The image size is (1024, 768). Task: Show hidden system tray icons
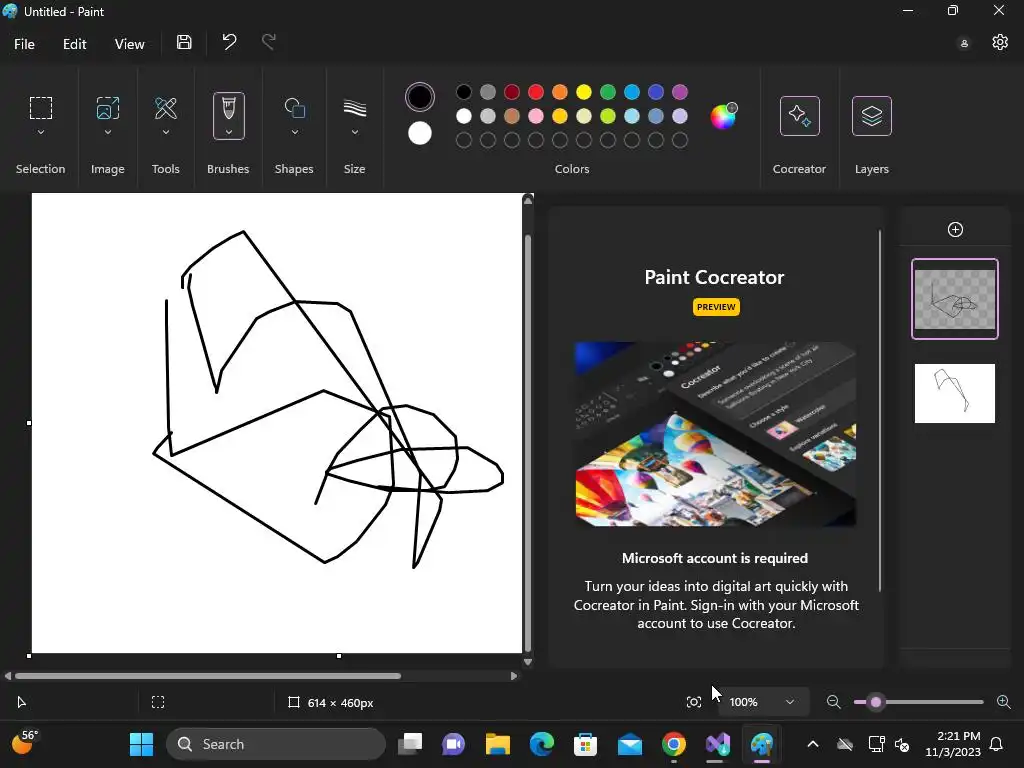pos(812,744)
